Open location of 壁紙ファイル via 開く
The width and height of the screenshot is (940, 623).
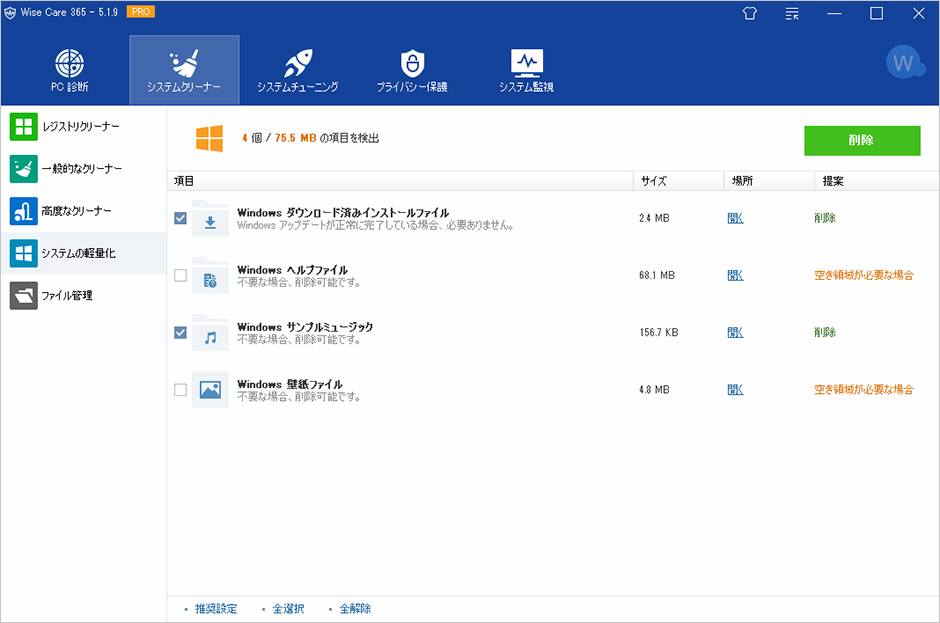click(x=735, y=390)
